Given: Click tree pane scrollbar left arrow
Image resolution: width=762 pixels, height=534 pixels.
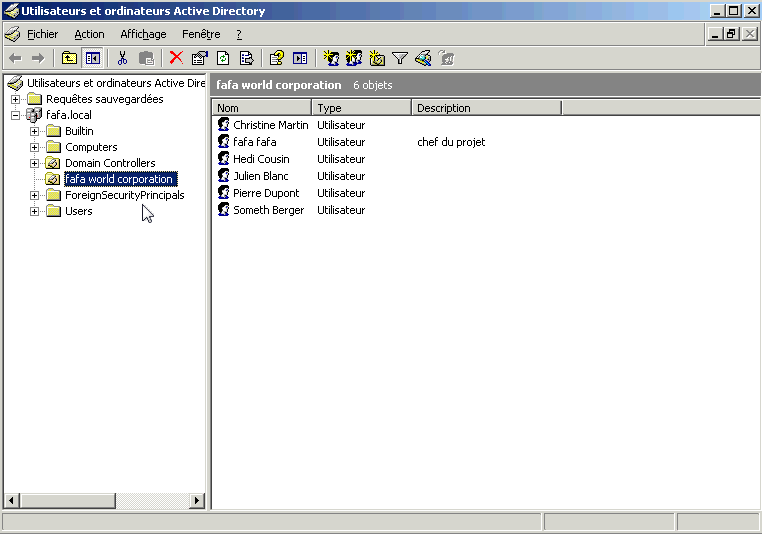Looking at the screenshot, I should coord(12,500).
